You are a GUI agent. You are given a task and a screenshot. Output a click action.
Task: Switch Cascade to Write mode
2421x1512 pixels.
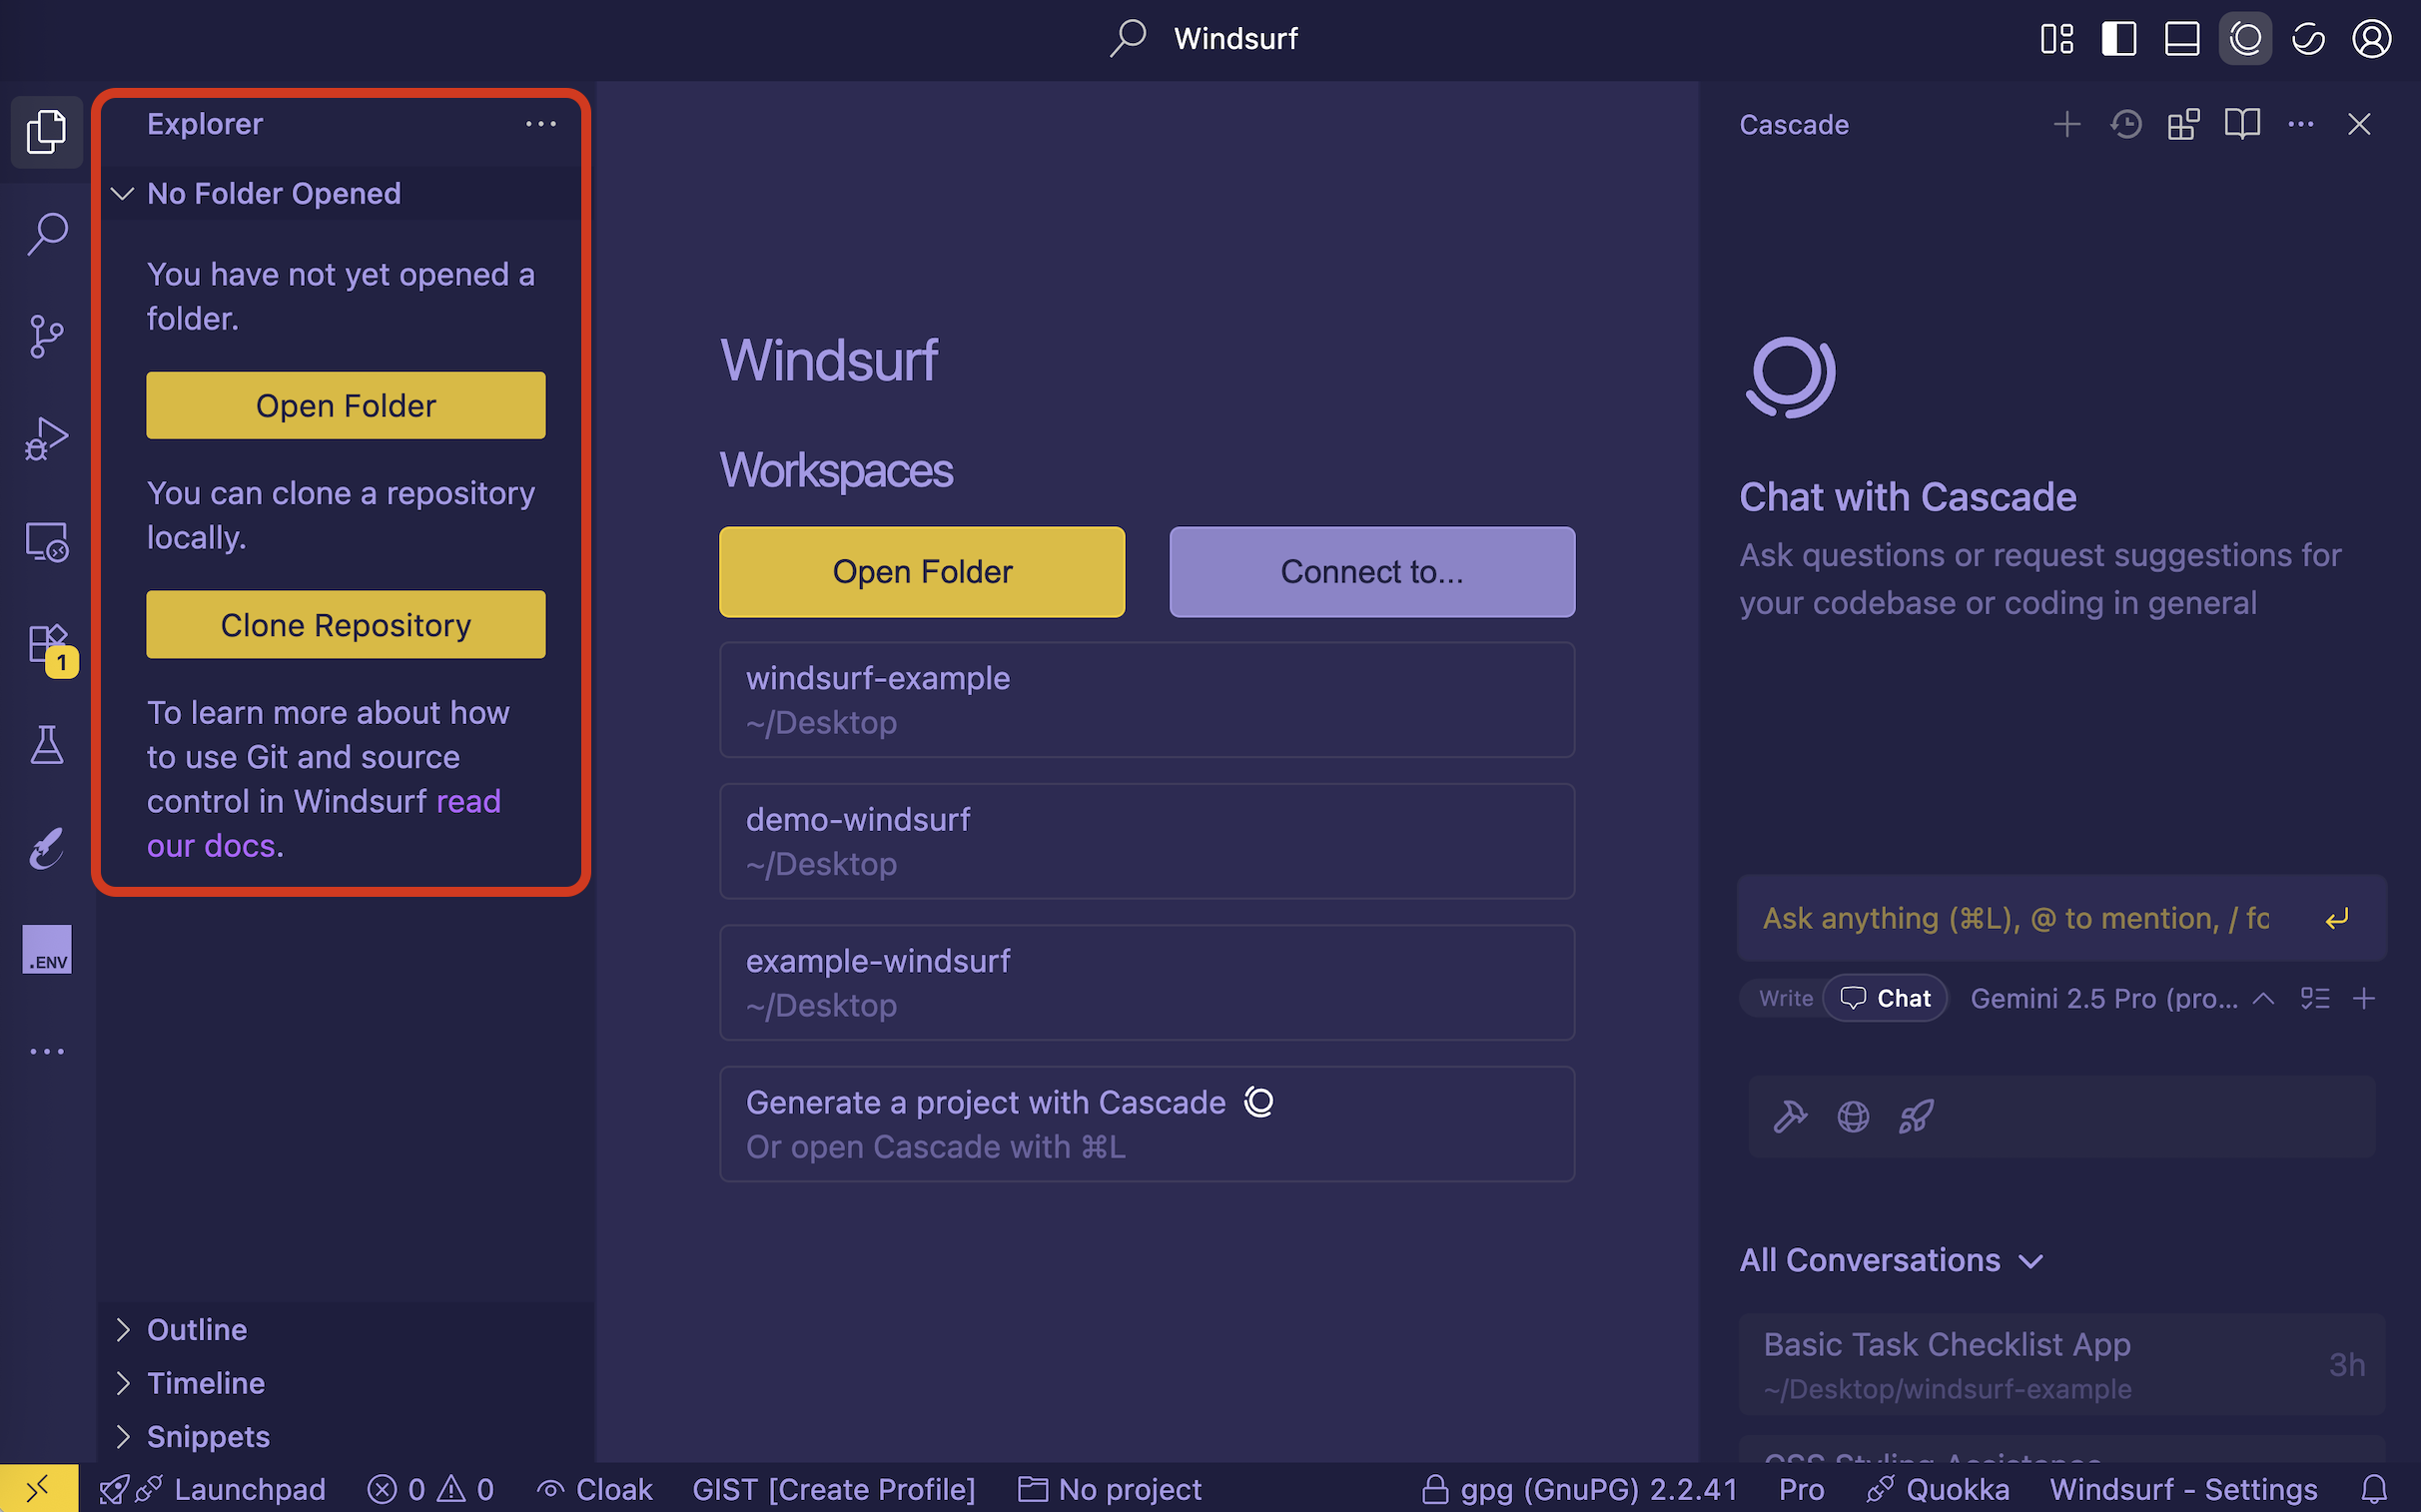pos(1785,998)
